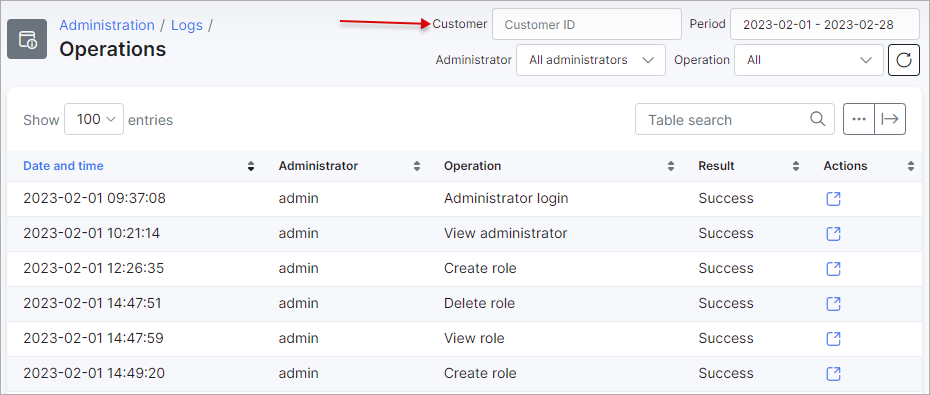Screen dimensions: 930x395
Task: Select the 2023-02-01 10:21:14 timestamp cell
Action: (91, 233)
